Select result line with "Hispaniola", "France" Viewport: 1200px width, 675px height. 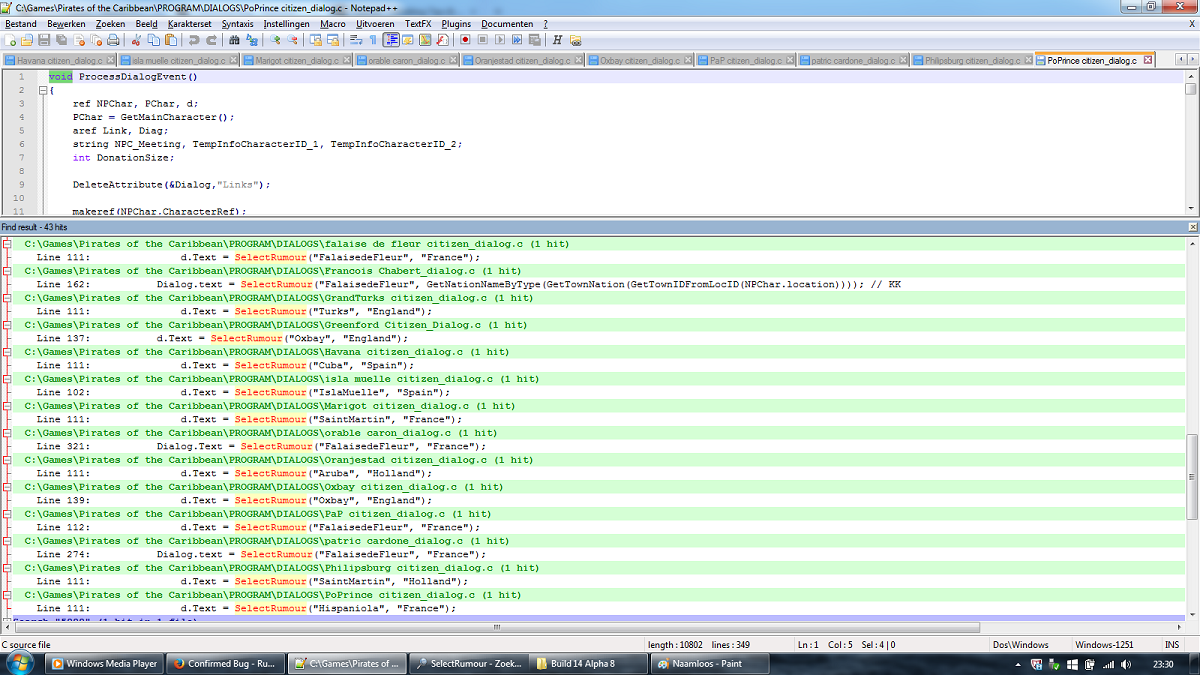(597, 608)
